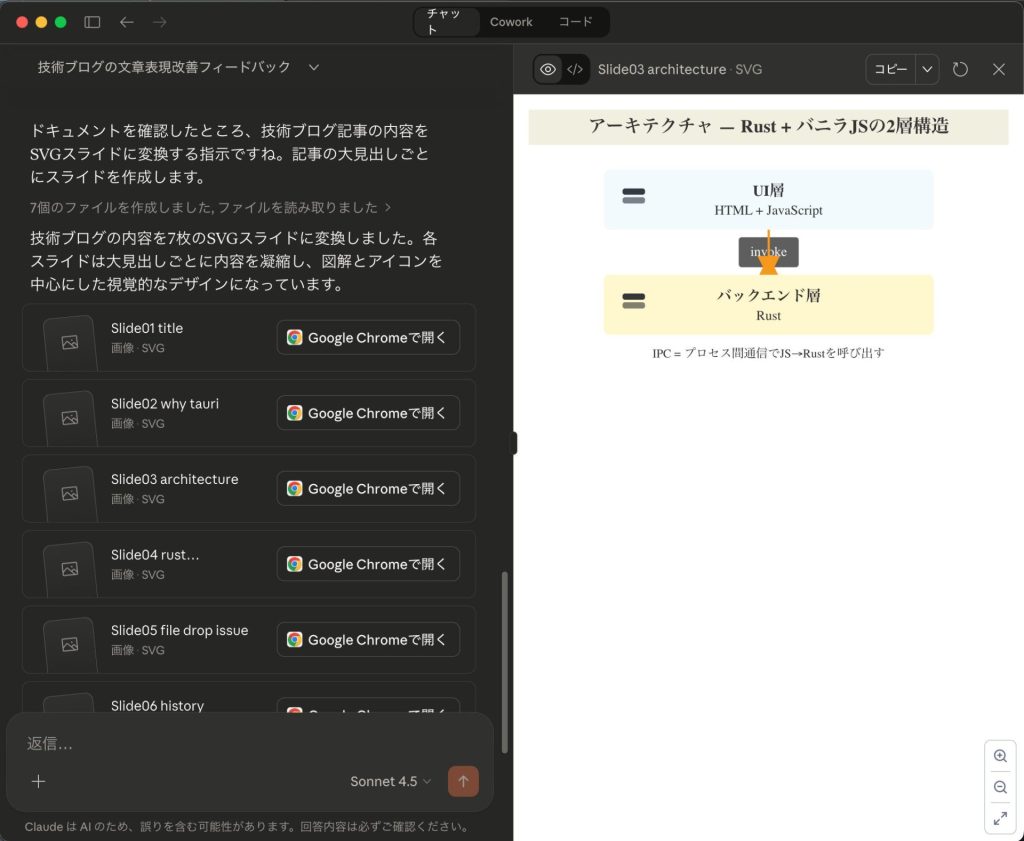Click the plus attachment icon
The image size is (1024, 841).
(x=38, y=781)
